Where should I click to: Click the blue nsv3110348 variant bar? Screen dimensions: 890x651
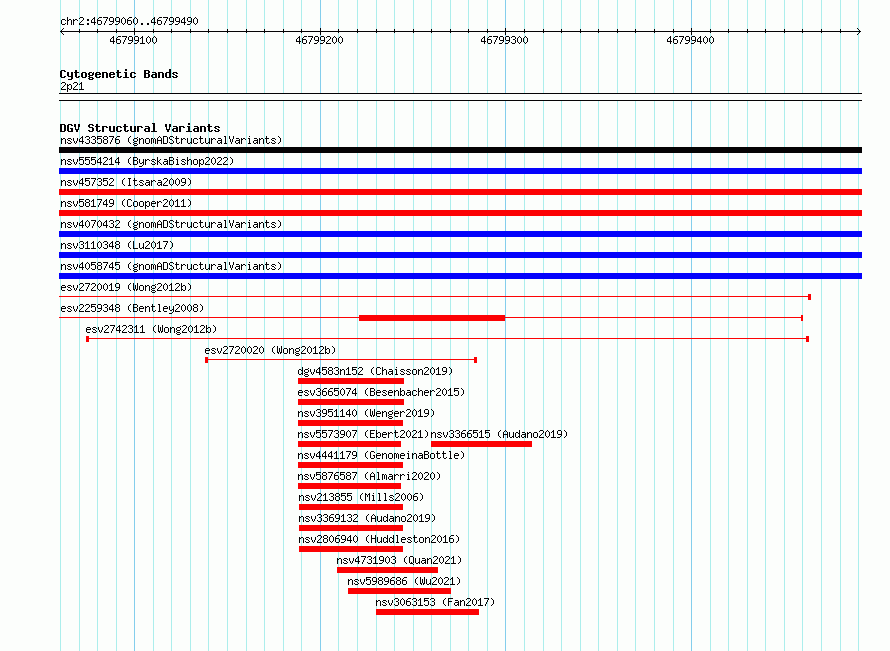[x=460, y=255]
